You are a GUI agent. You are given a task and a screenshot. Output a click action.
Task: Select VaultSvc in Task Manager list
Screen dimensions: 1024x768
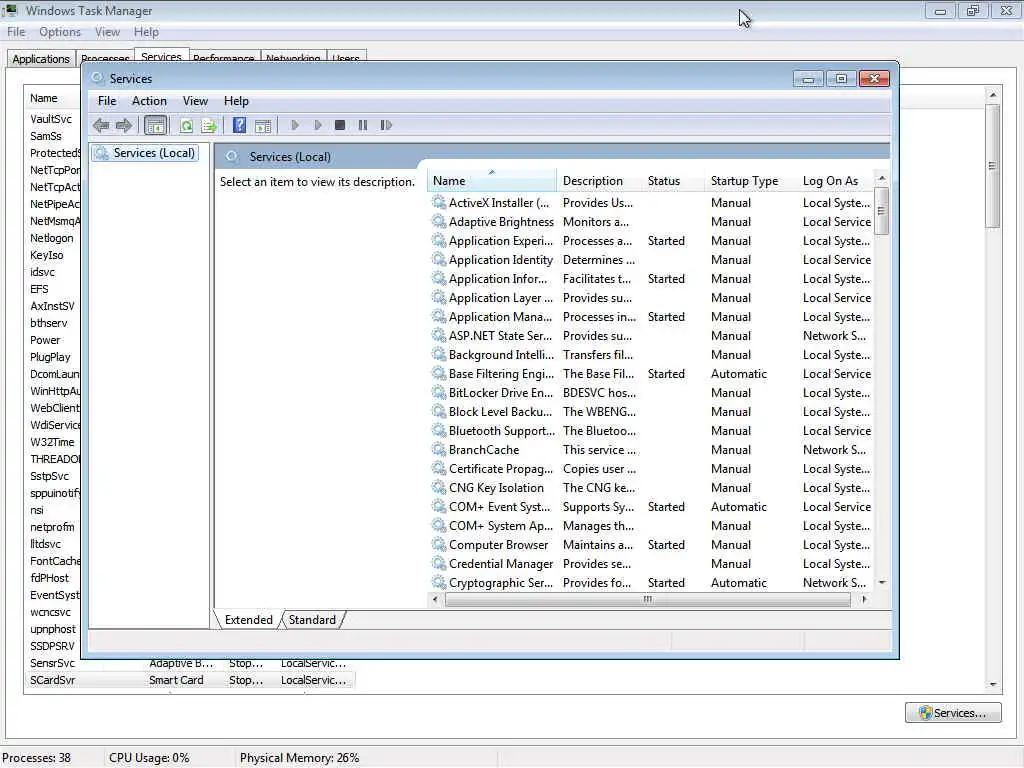tap(51, 119)
